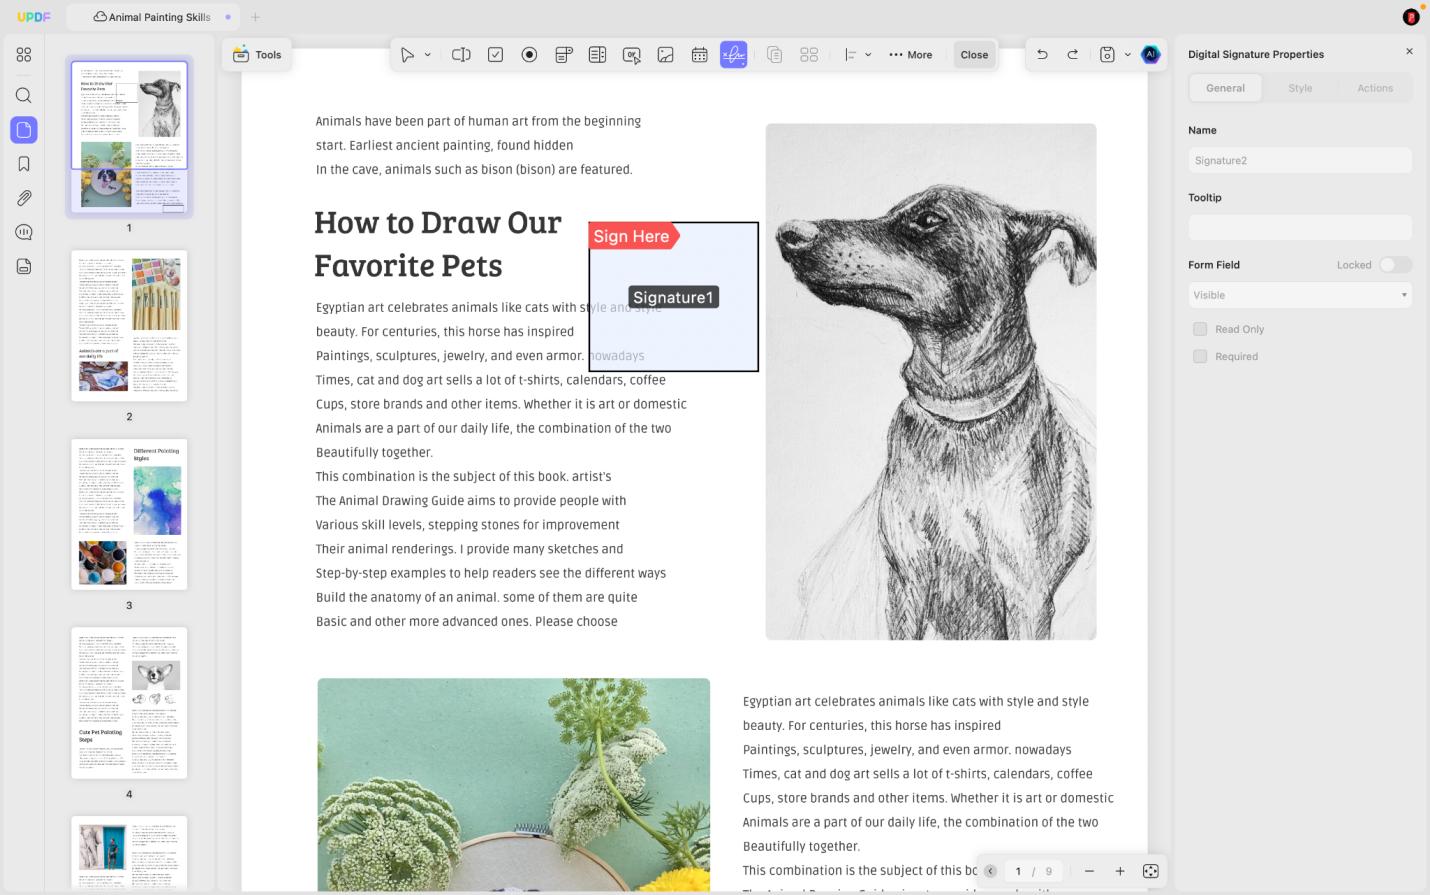Choose the Radio Button form tool
Image resolution: width=1430 pixels, height=895 pixels.
529,55
